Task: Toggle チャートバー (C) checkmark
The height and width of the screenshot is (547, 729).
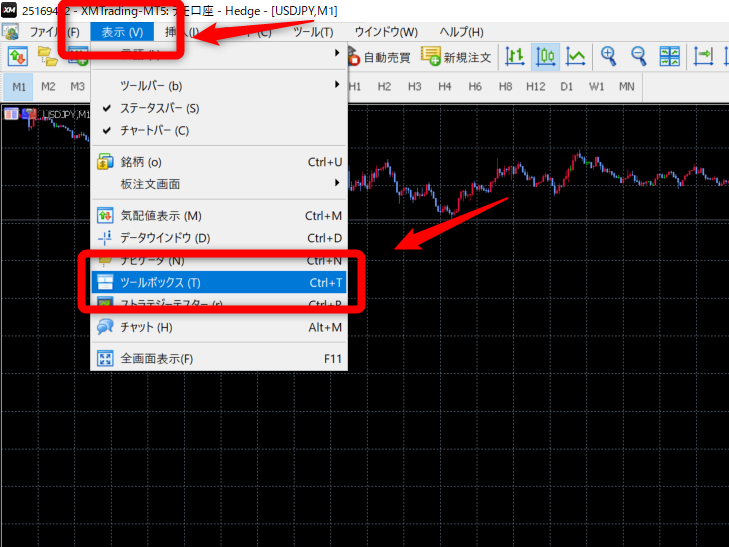Action: point(153,130)
